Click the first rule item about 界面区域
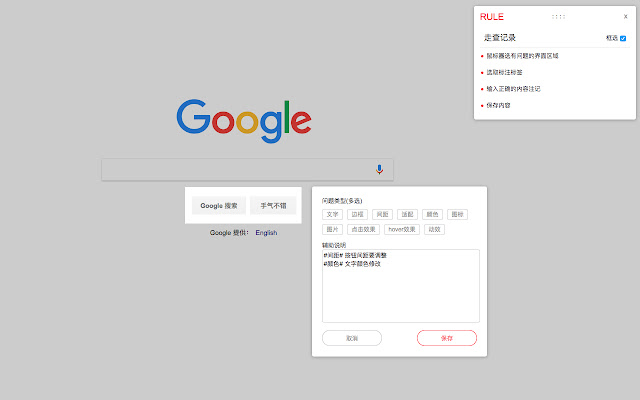 pos(522,56)
